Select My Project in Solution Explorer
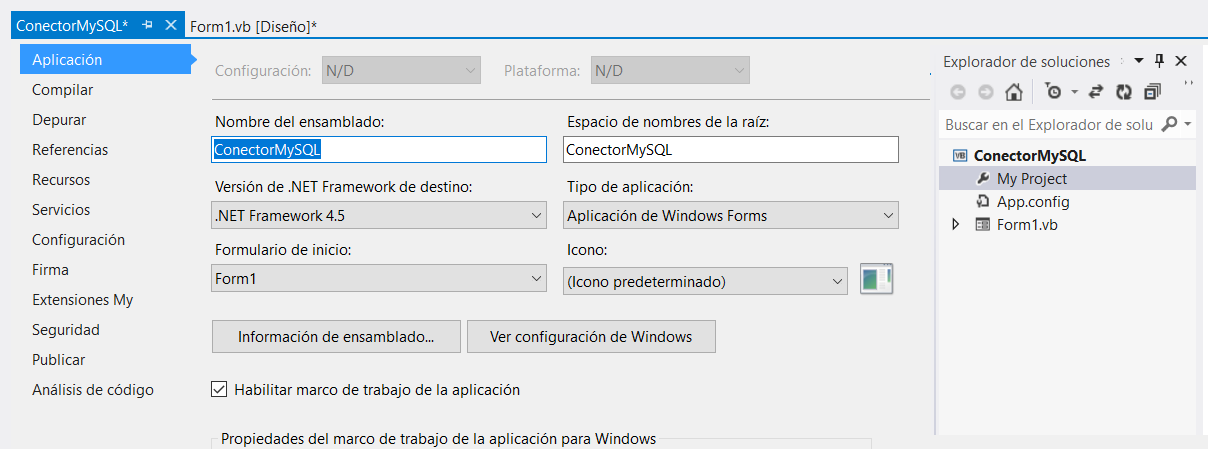 1032,179
